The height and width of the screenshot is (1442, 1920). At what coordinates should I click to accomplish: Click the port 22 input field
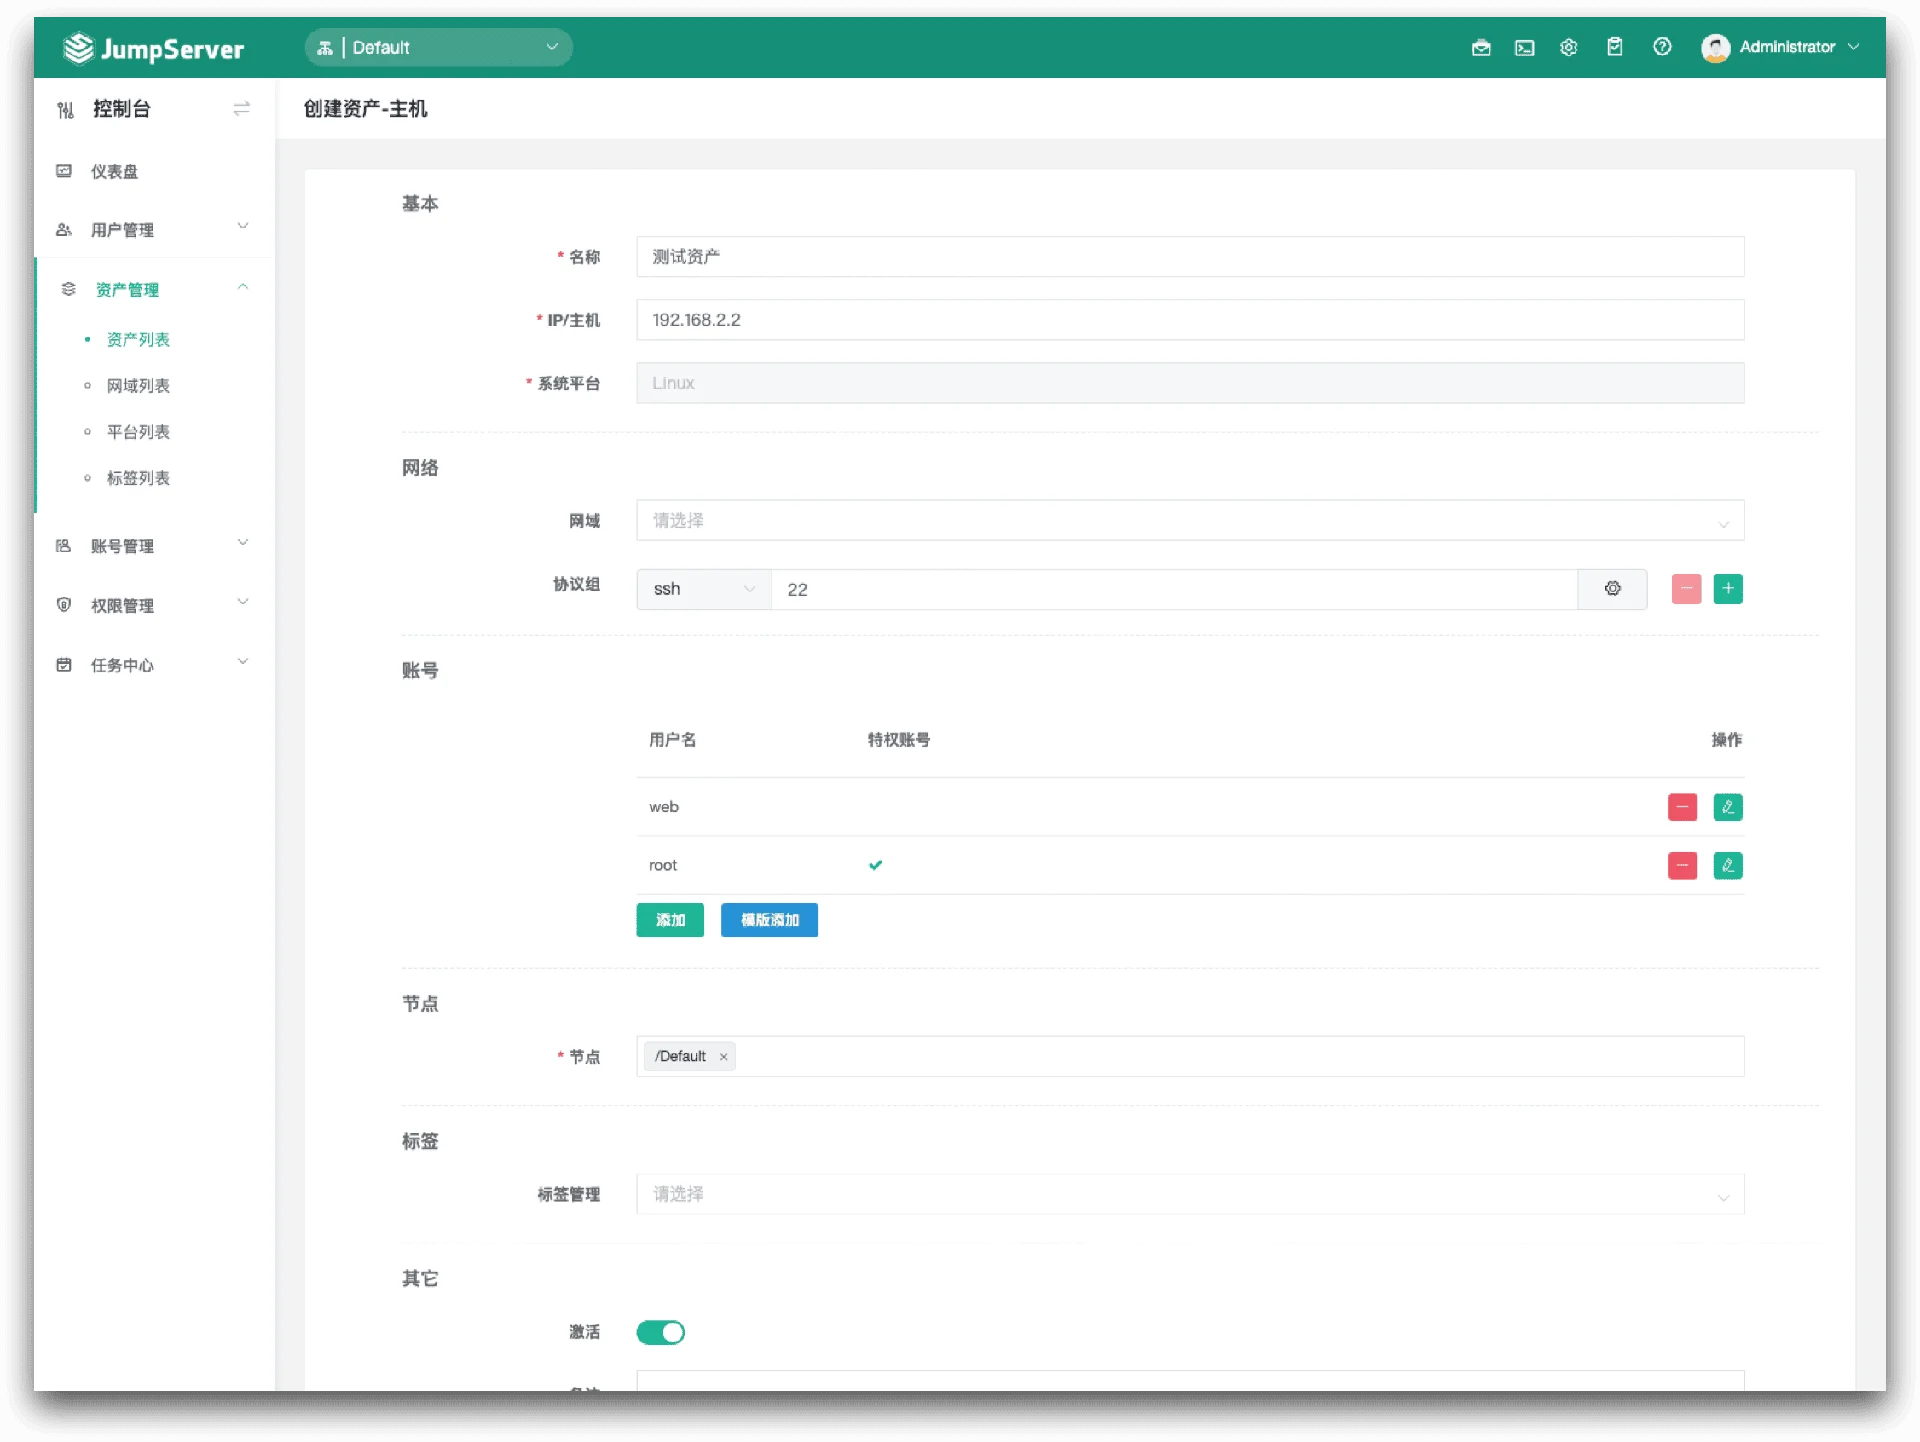(1174, 589)
